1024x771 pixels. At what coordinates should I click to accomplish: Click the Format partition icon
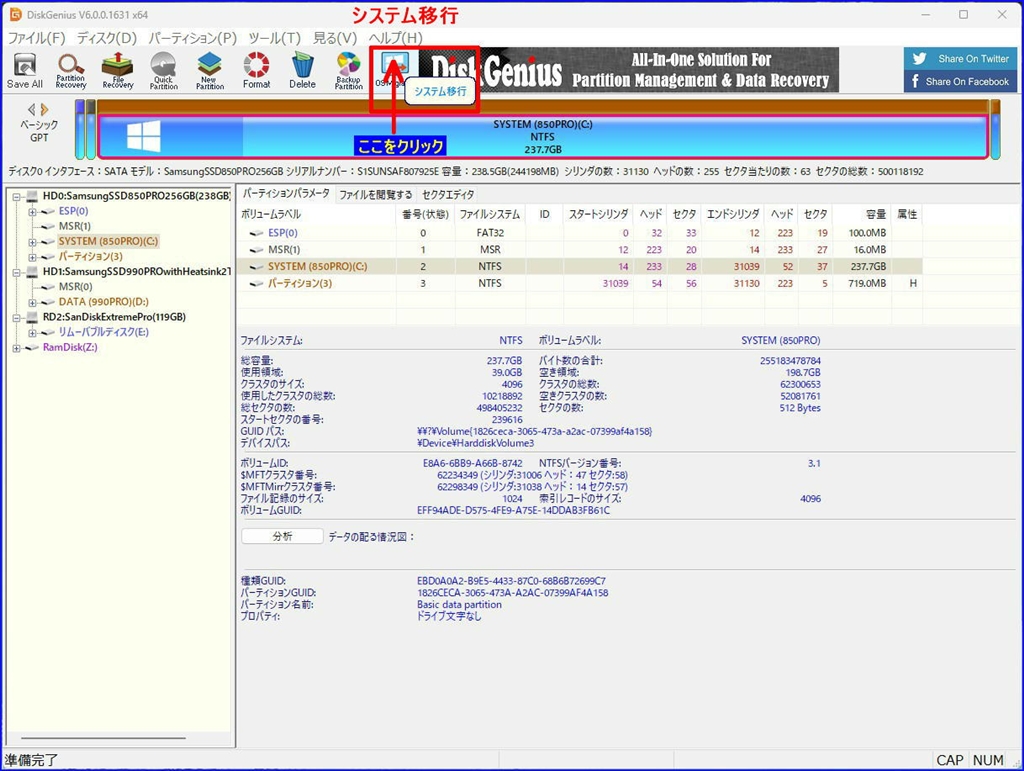pos(256,69)
